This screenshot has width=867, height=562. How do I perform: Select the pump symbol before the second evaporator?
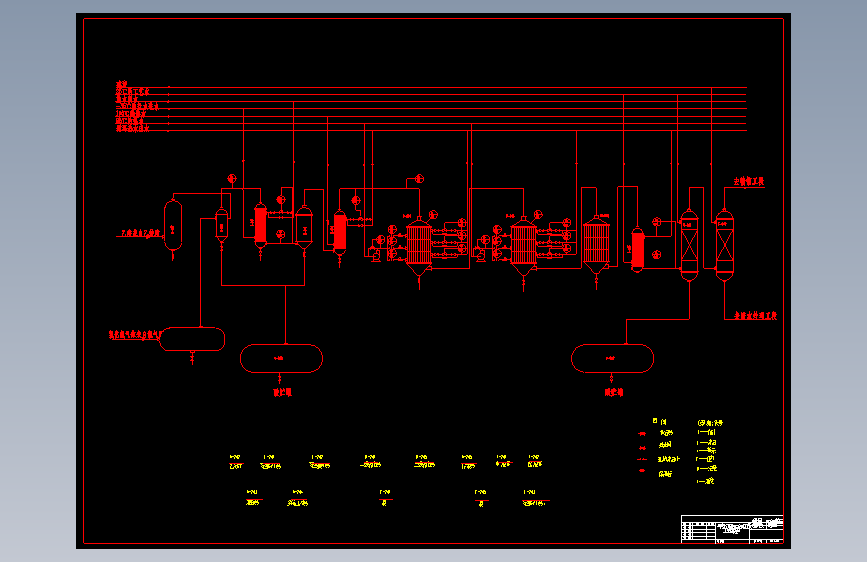pos(480,255)
